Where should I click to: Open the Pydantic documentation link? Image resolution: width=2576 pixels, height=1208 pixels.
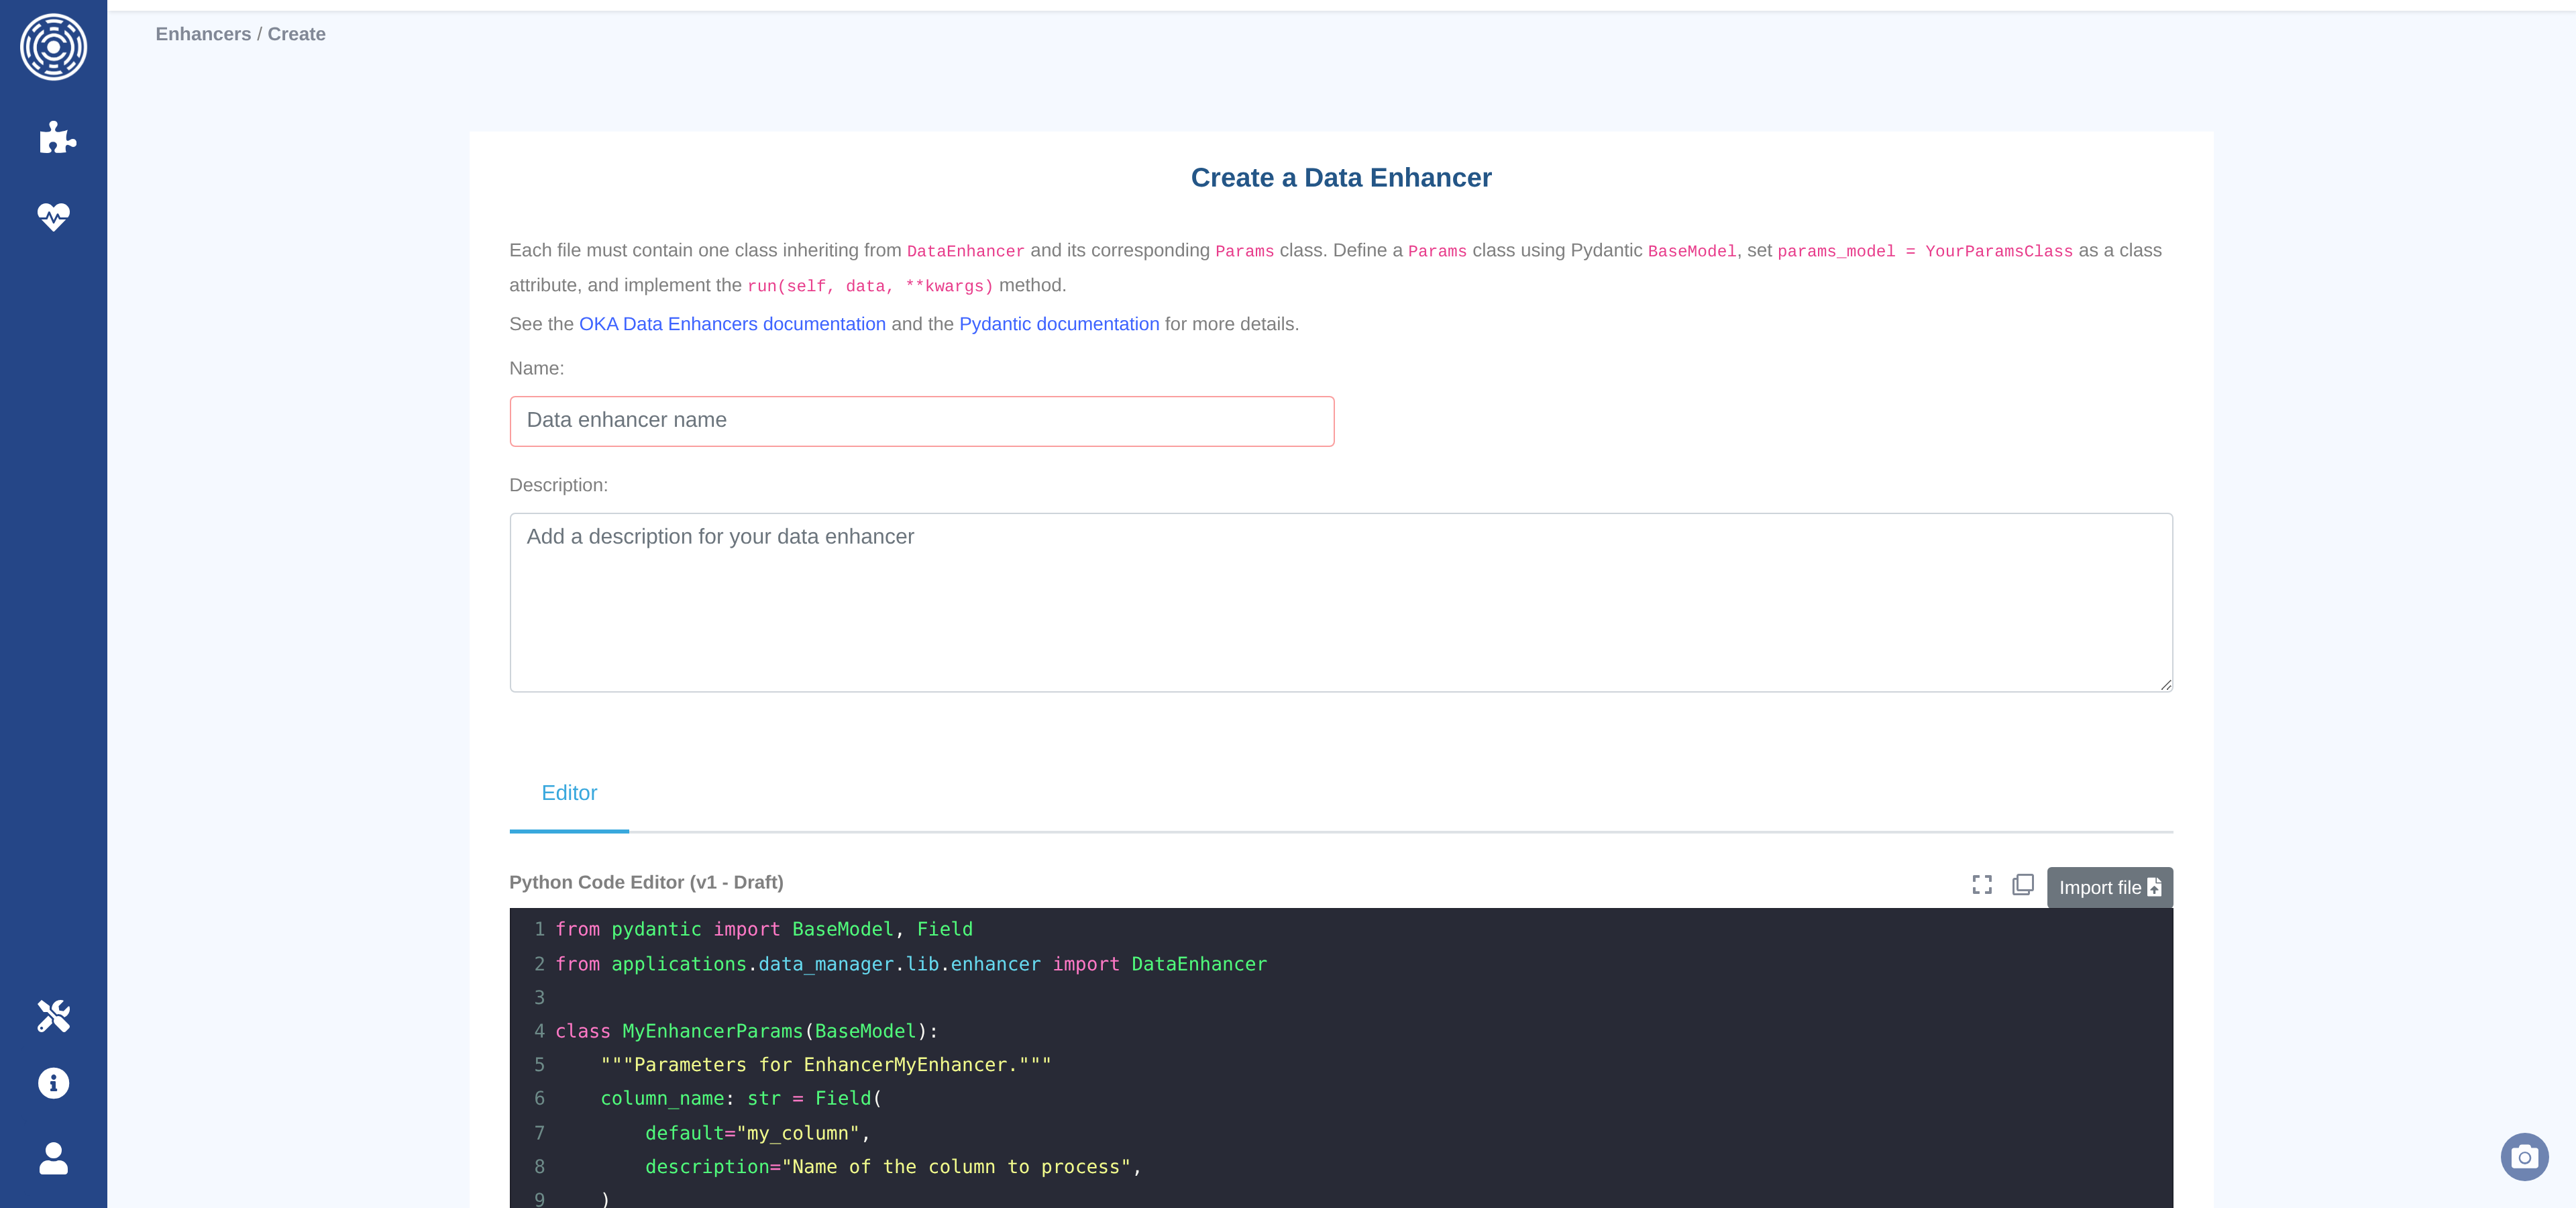pos(1058,324)
